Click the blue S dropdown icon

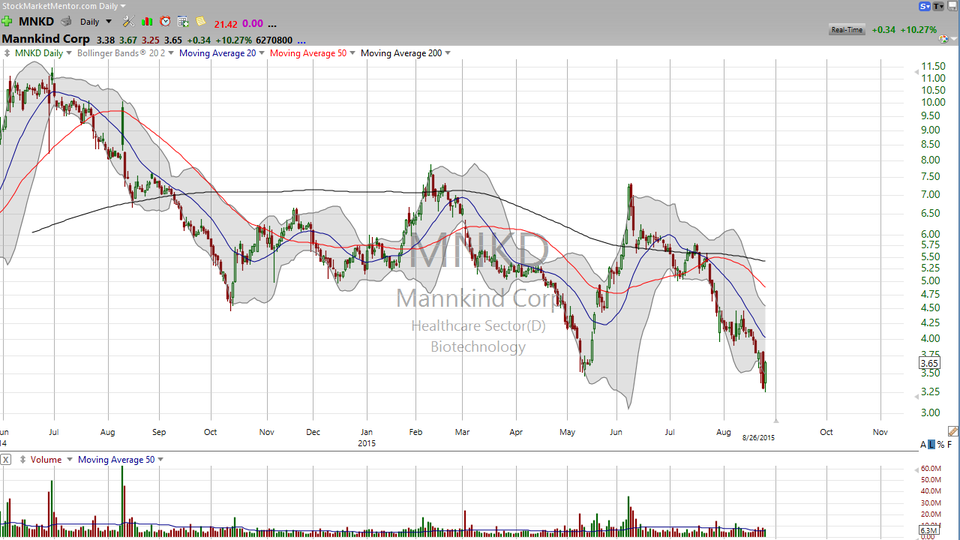click(924, 6)
